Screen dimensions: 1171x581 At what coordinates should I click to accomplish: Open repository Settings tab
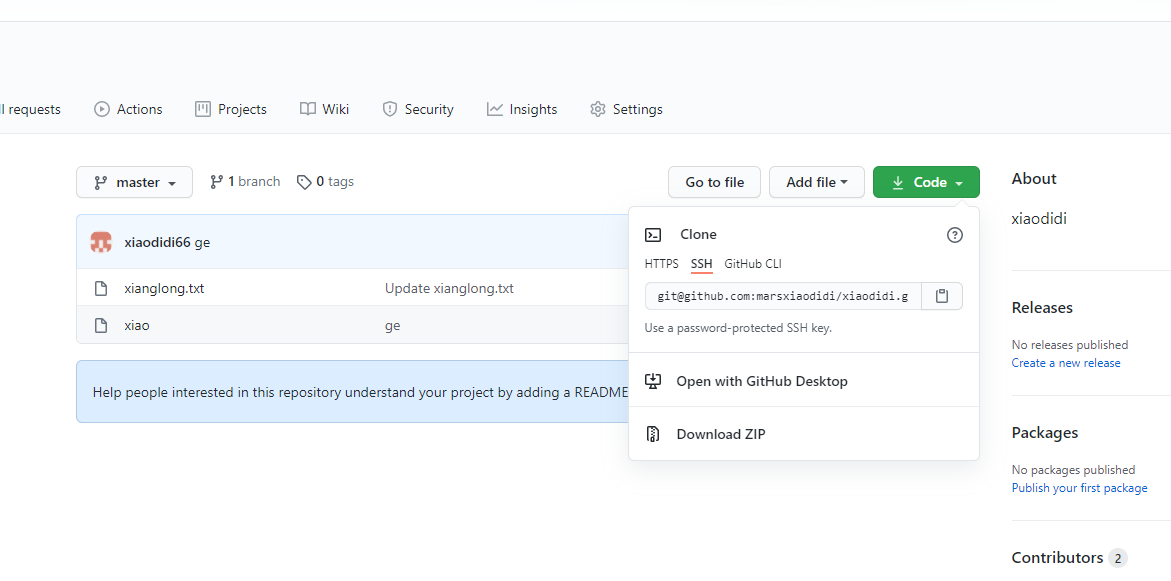point(626,109)
